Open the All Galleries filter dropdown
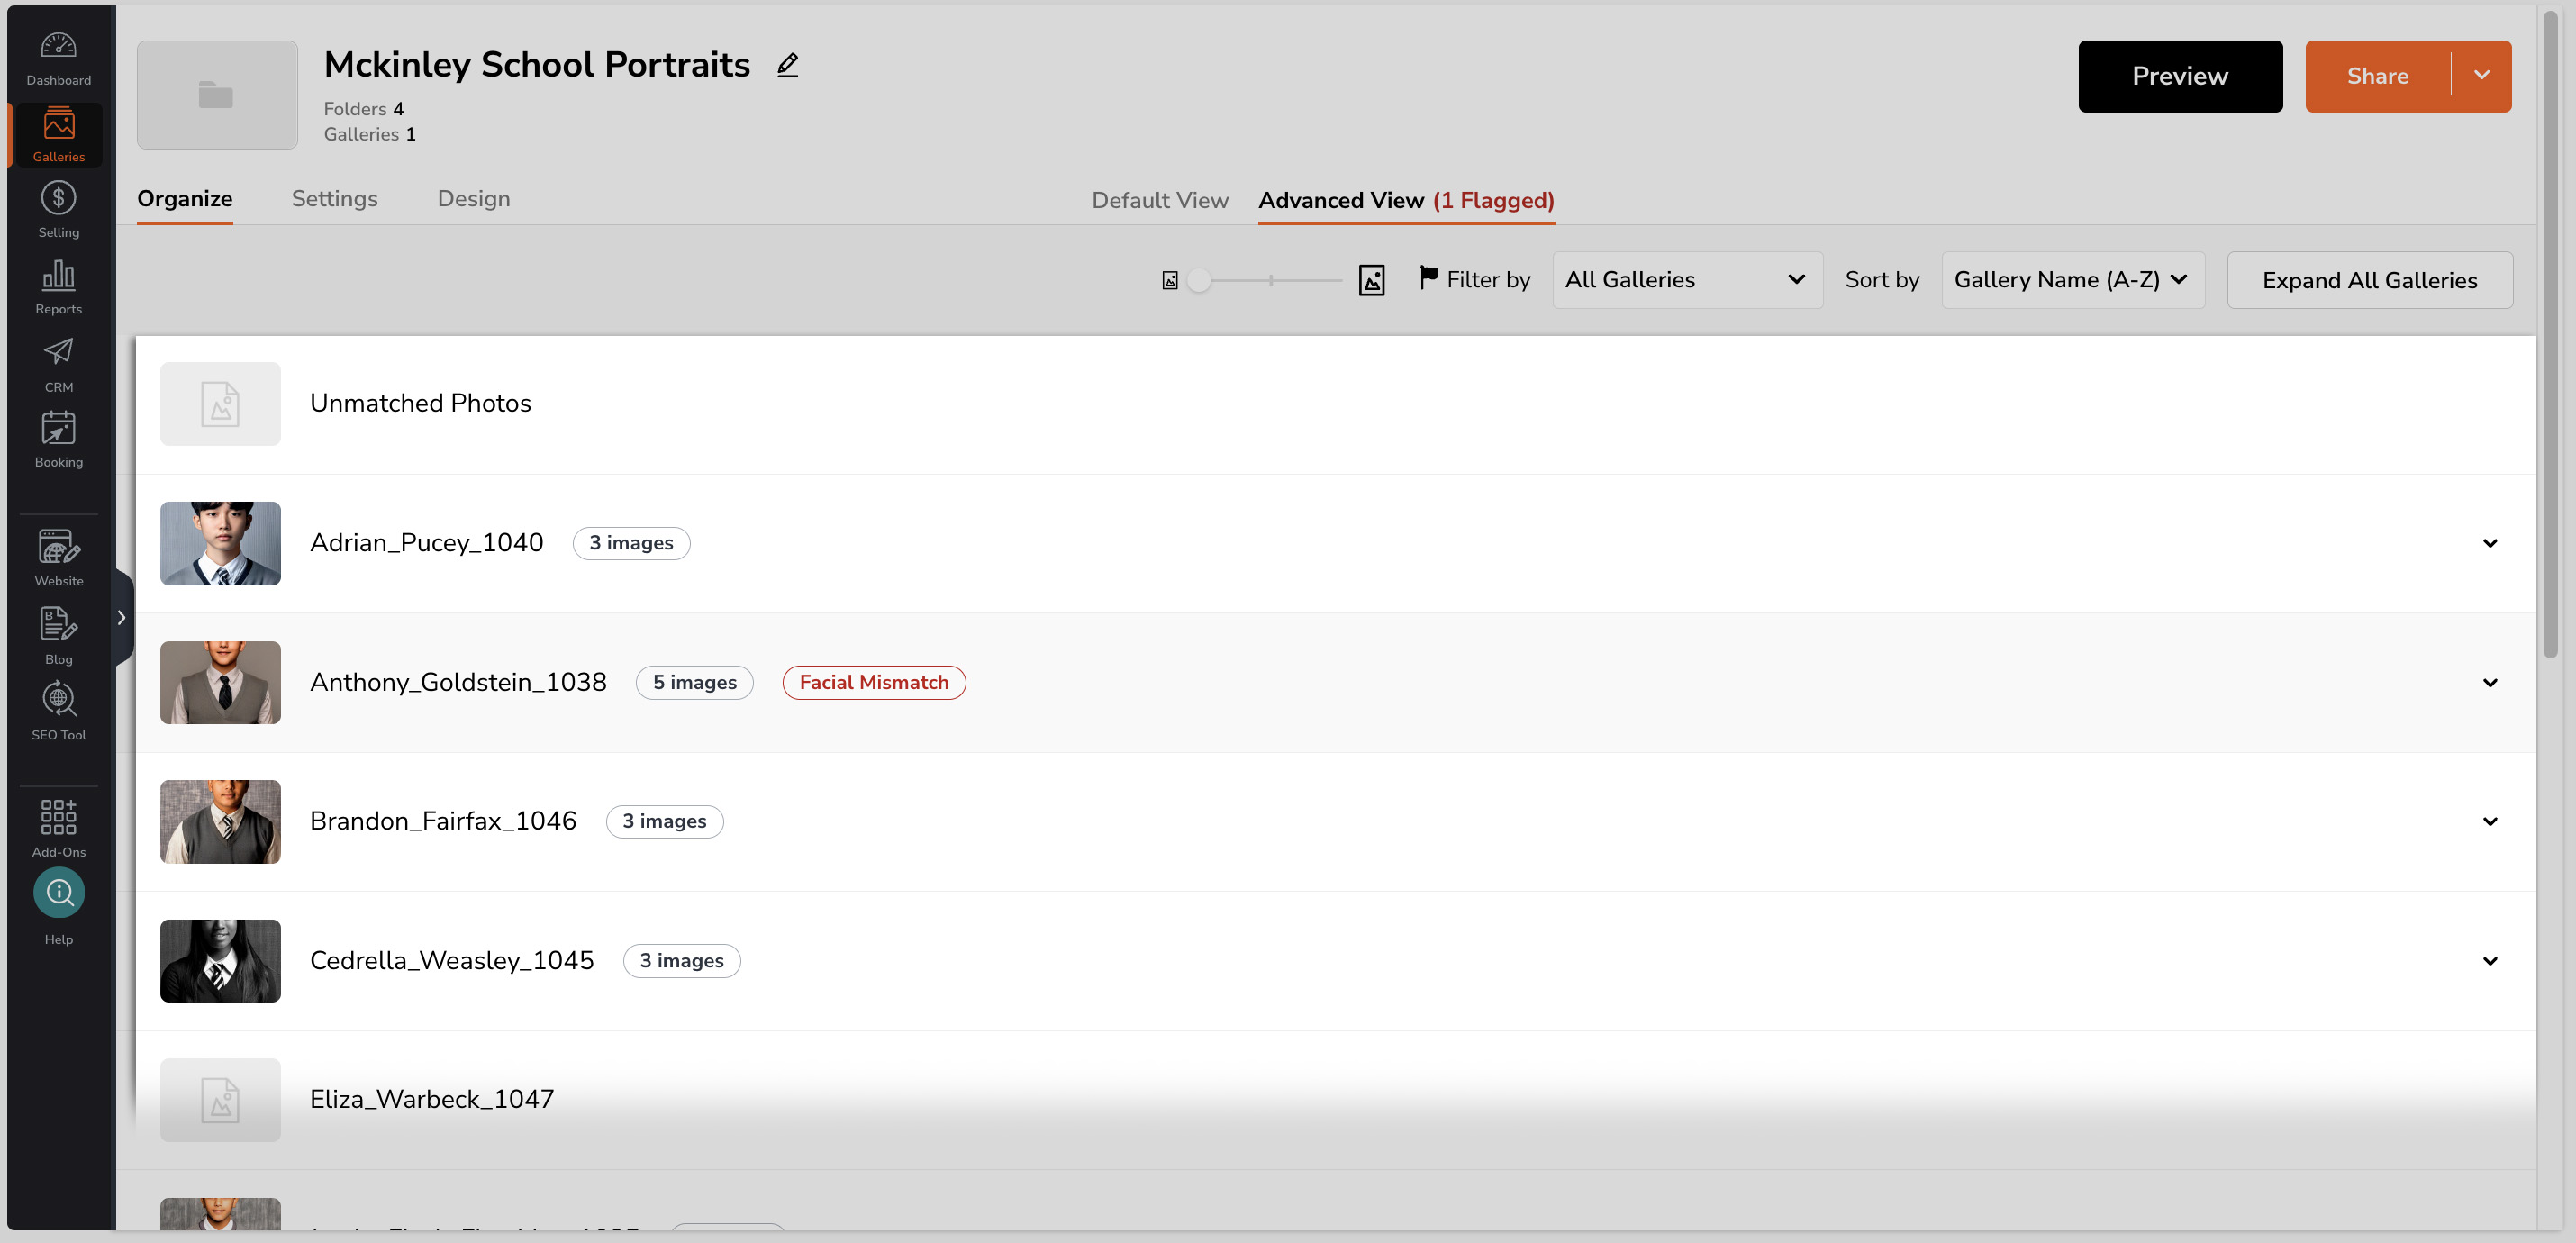Screen dimensions: 2576x1243 1687,280
